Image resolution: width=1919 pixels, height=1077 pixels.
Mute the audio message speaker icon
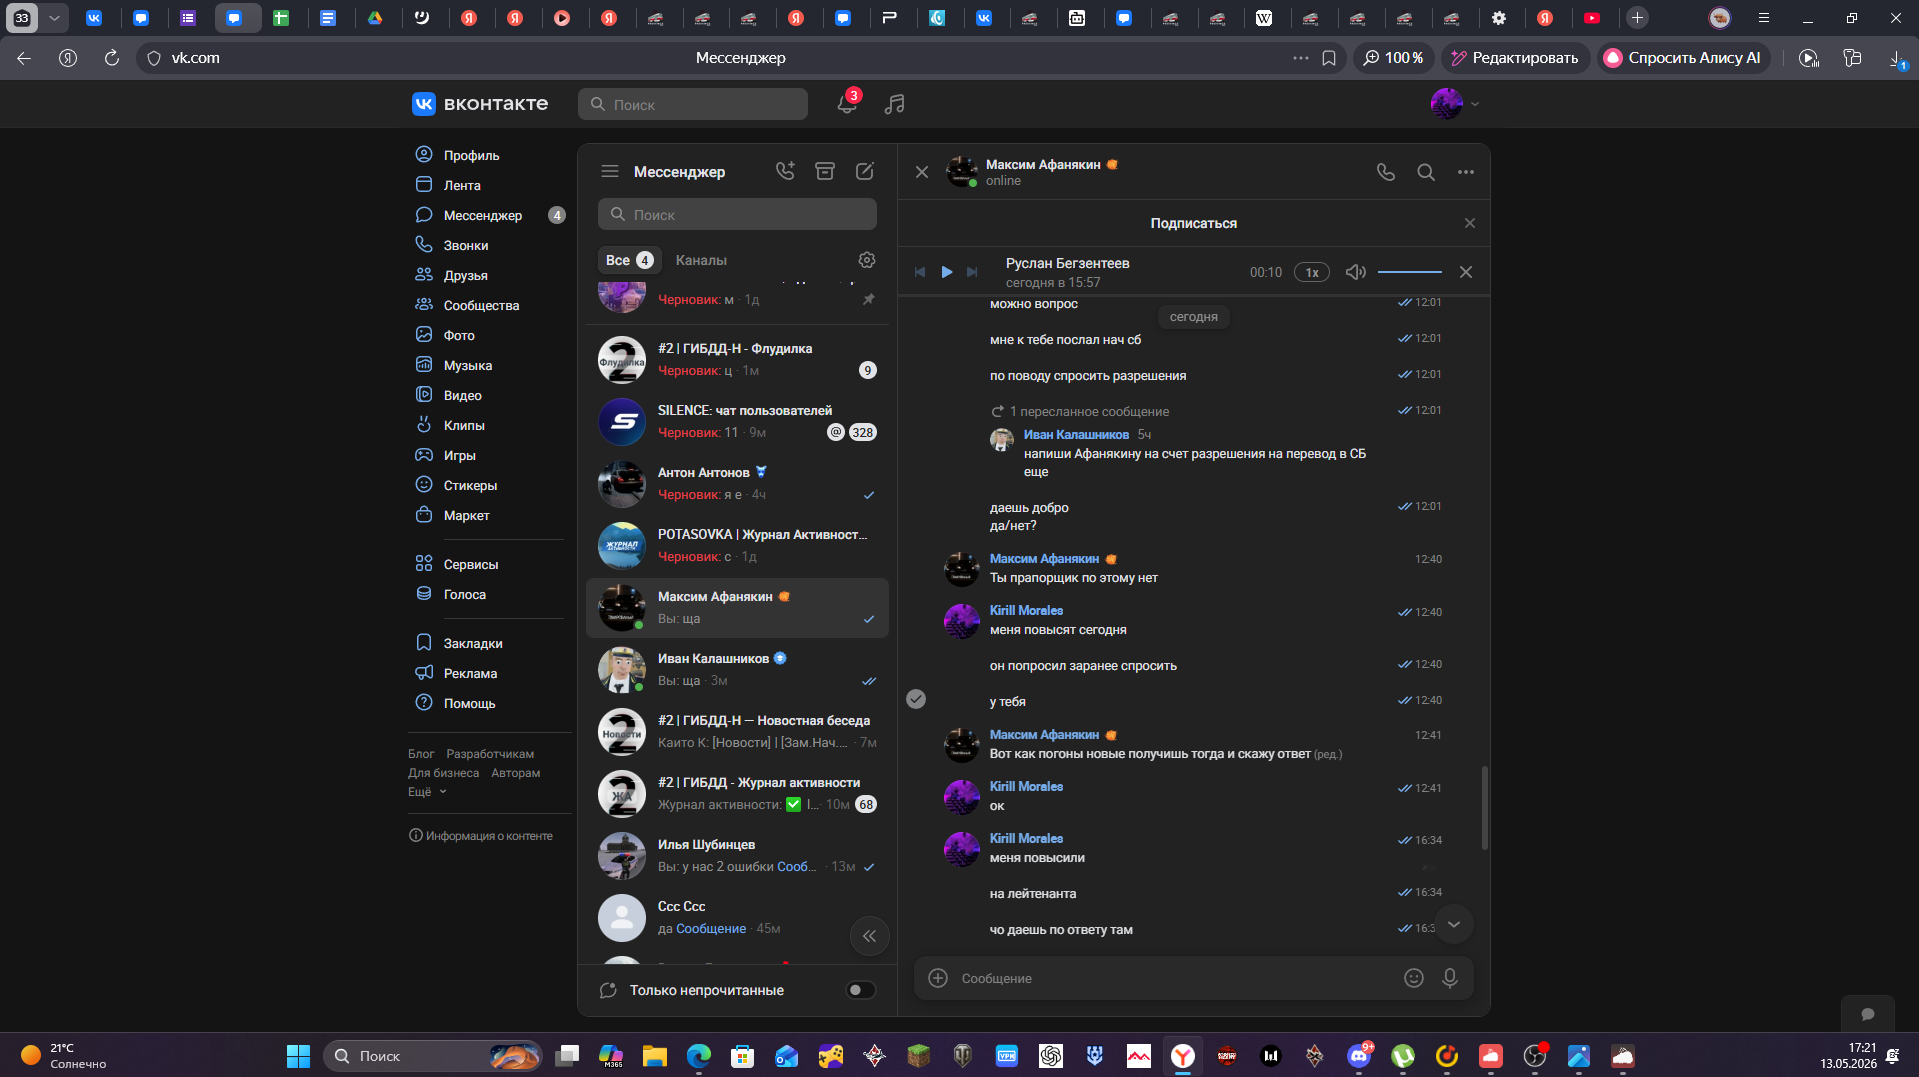(x=1356, y=272)
